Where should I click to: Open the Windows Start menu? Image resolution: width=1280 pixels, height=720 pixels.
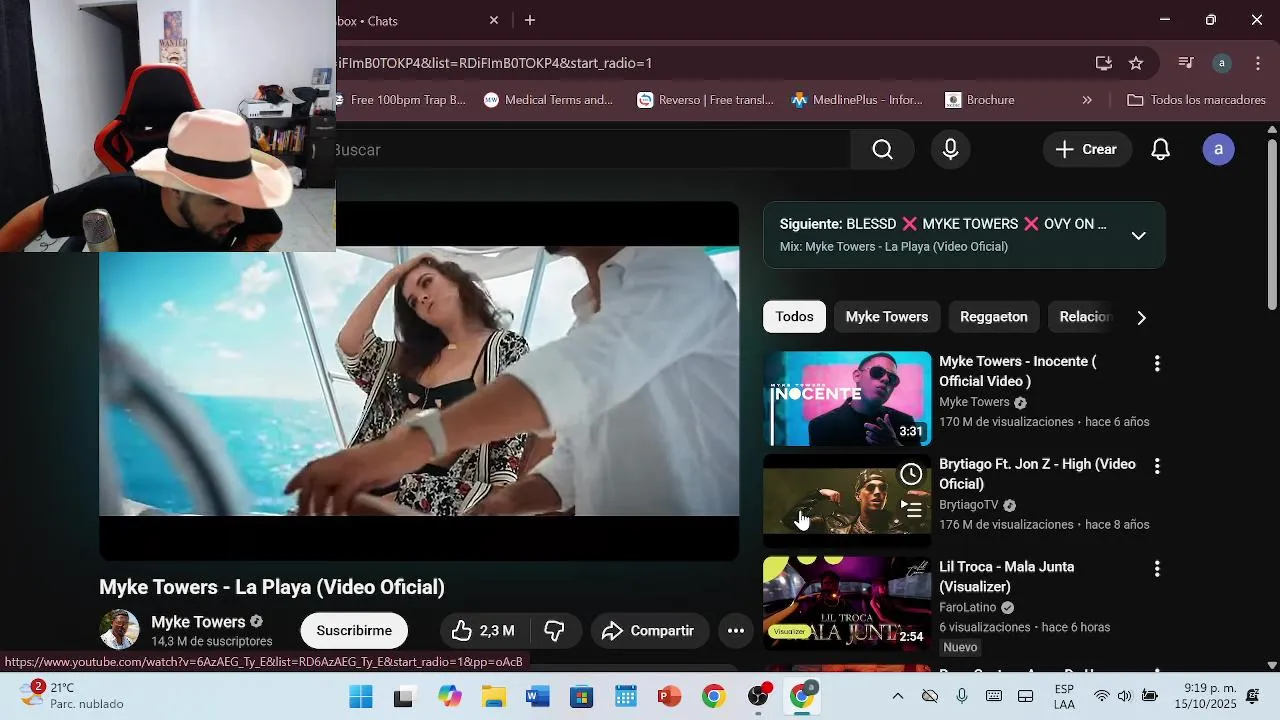[x=361, y=697]
